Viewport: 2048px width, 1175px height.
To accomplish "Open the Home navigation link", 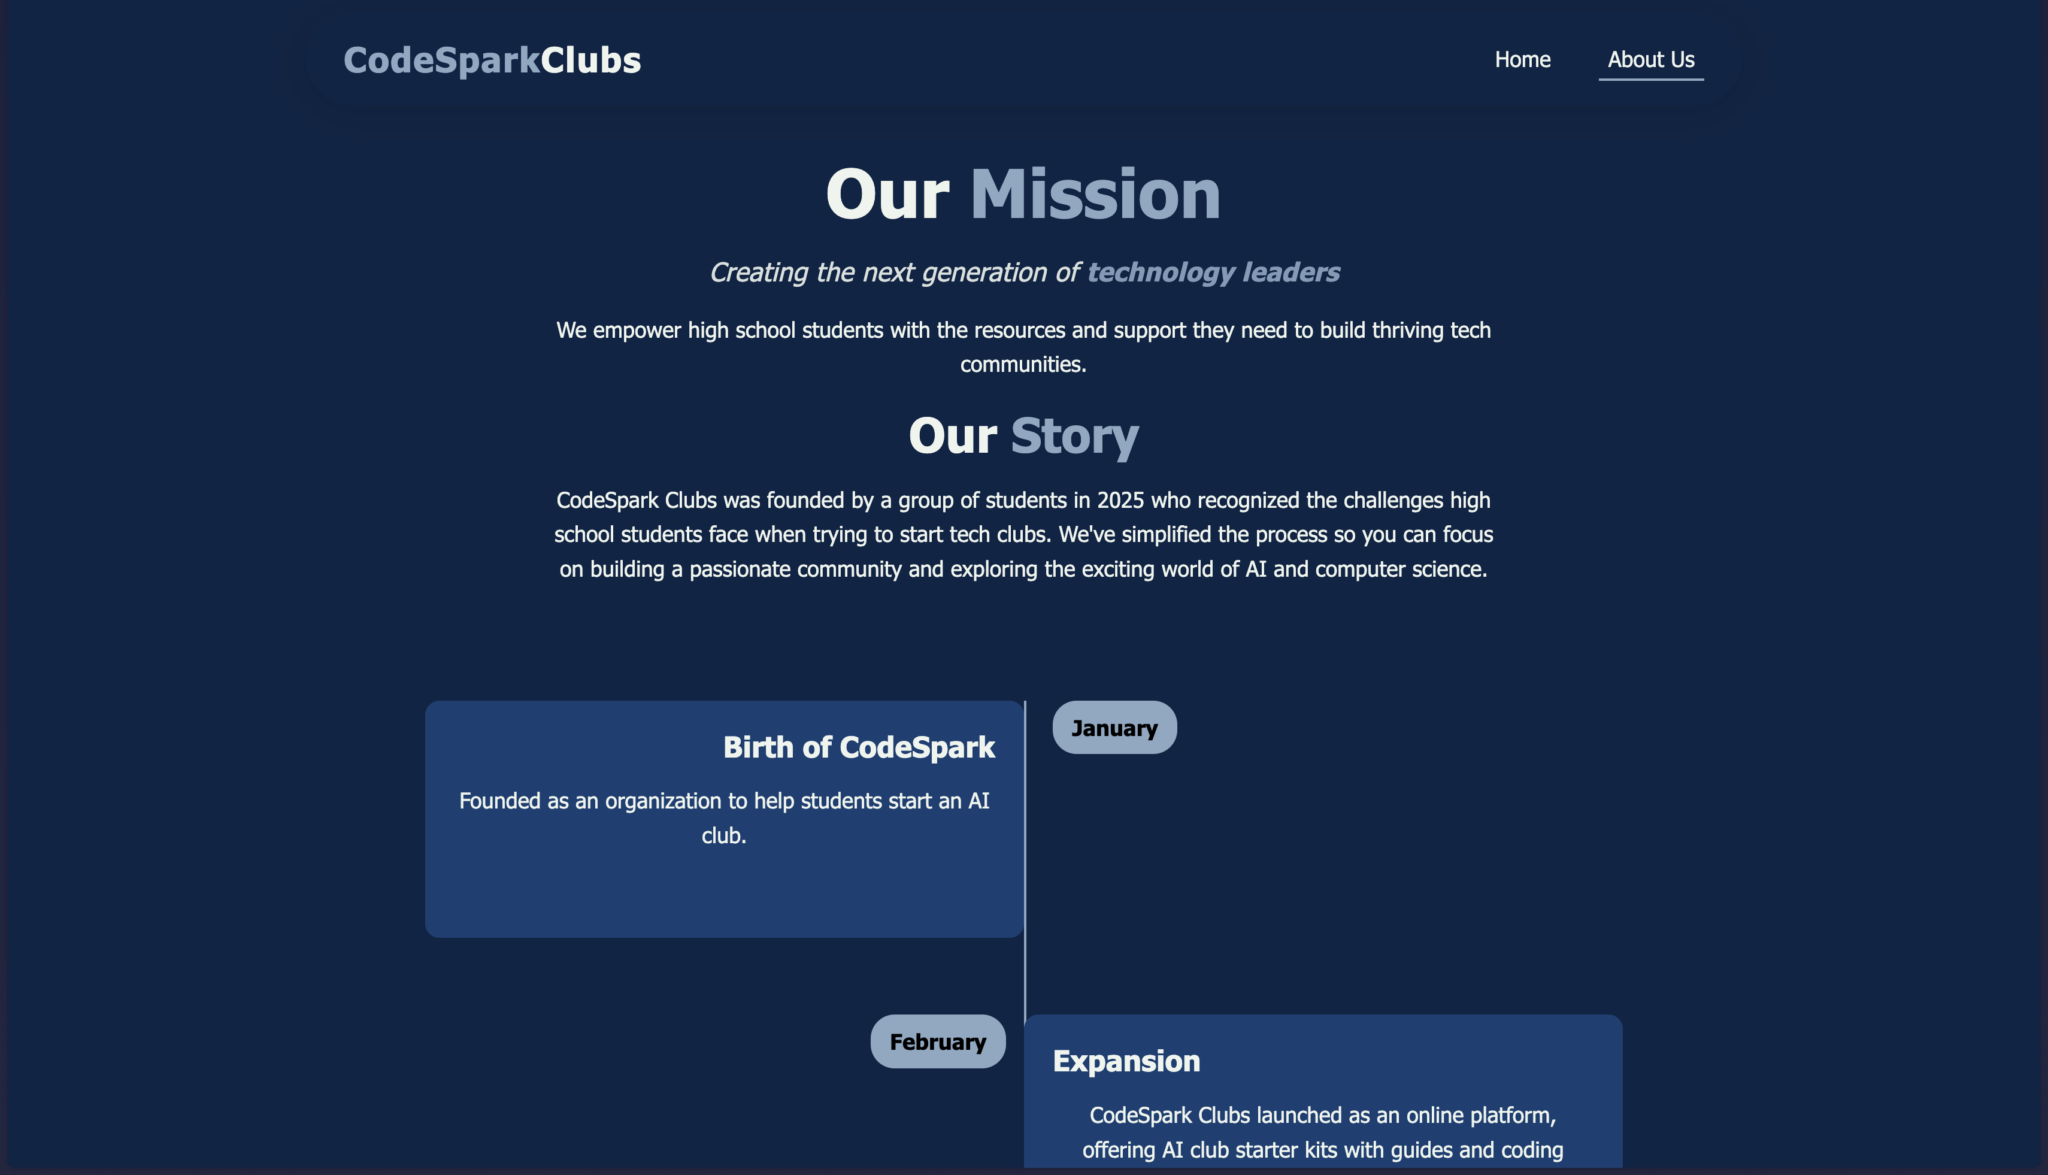I will tap(1522, 60).
